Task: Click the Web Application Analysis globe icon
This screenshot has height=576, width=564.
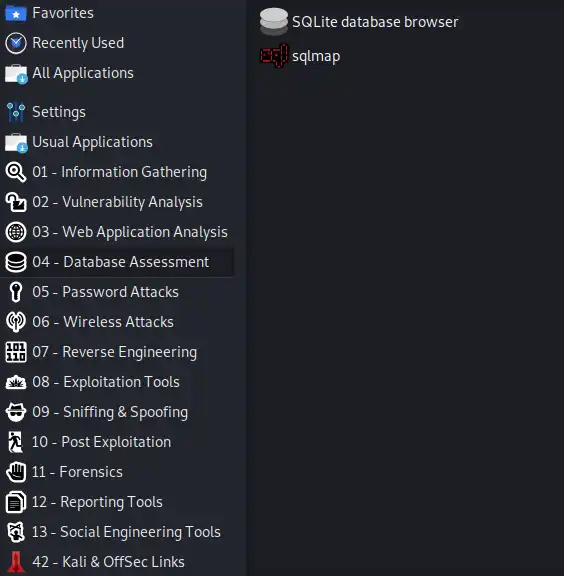Action: (16, 232)
